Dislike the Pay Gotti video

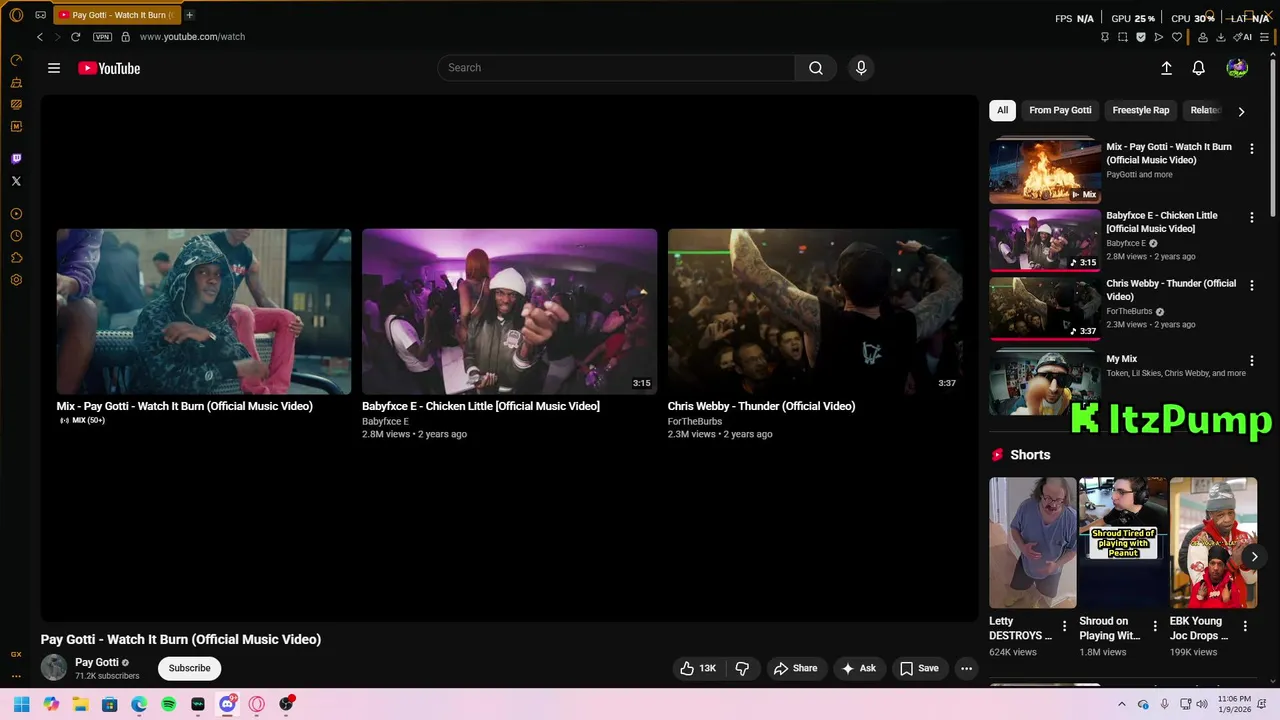[x=743, y=668]
